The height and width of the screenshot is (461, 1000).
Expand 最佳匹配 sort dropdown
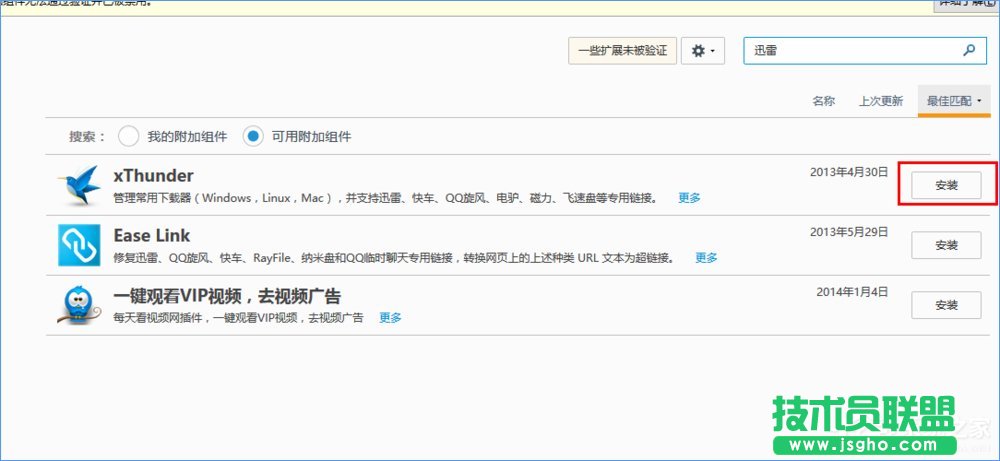tap(953, 101)
